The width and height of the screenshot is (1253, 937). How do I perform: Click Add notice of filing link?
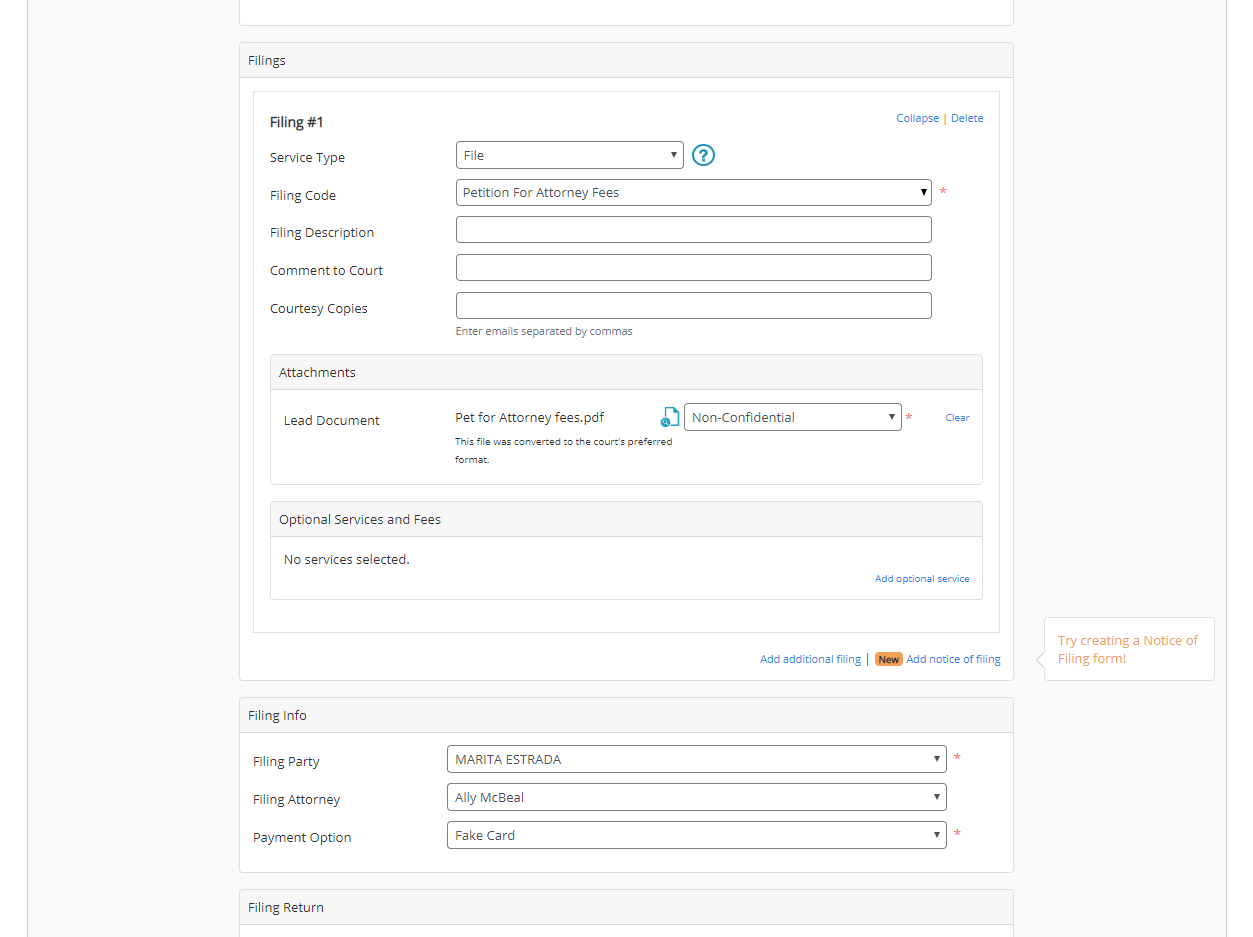(x=953, y=659)
